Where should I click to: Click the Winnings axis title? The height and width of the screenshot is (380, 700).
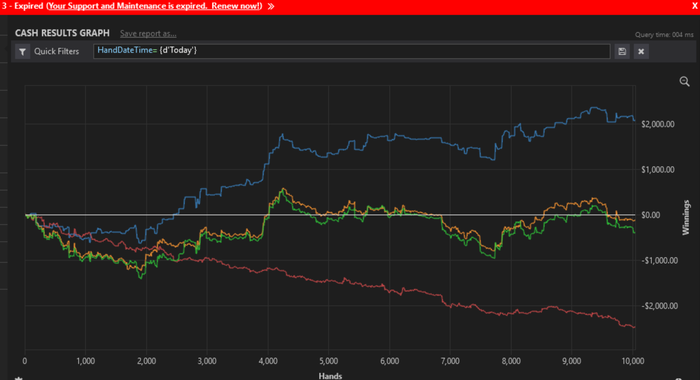686,217
